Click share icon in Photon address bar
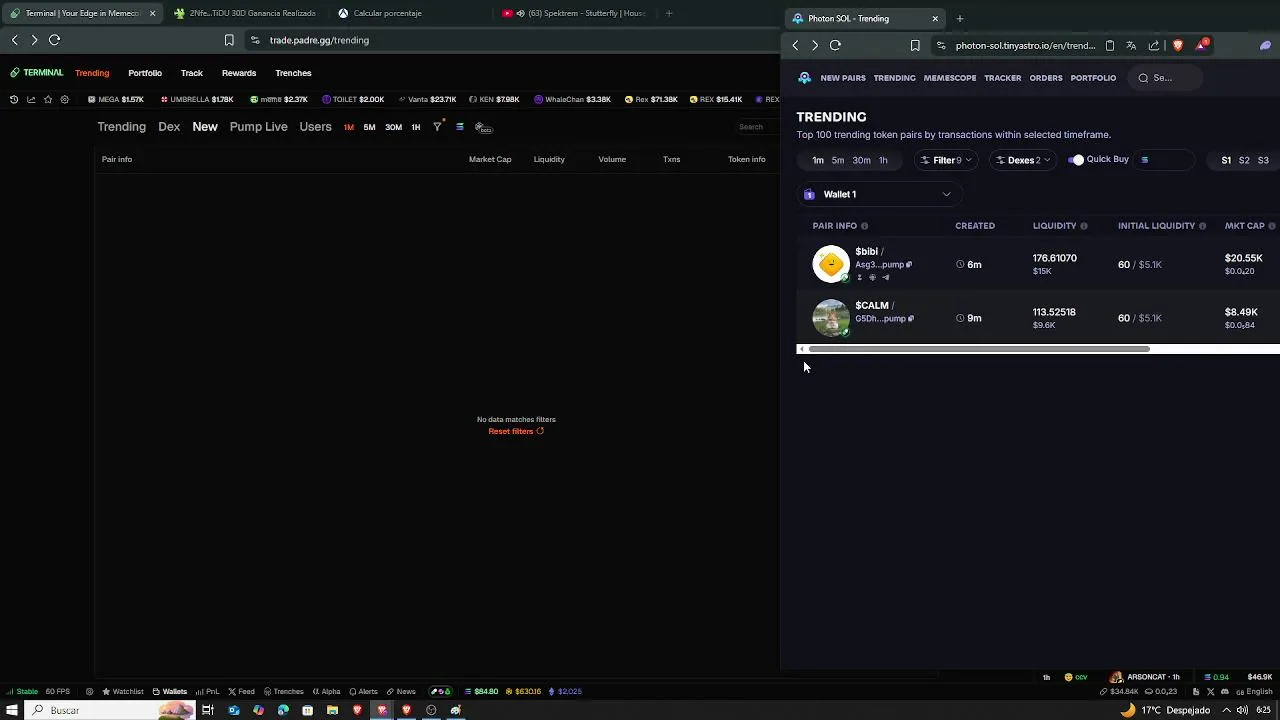This screenshot has height=720, width=1280. 1154,45
